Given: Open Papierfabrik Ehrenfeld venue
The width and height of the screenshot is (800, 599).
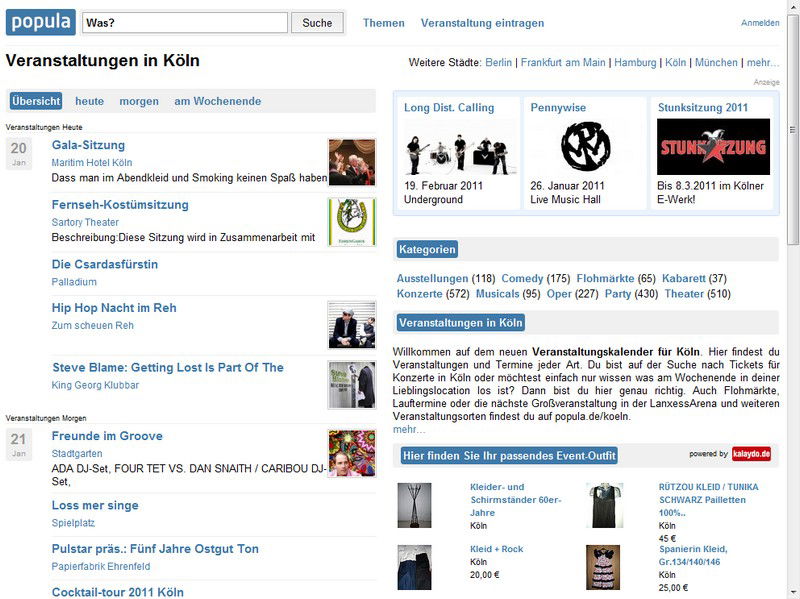Looking at the screenshot, I should click(101, 566).
